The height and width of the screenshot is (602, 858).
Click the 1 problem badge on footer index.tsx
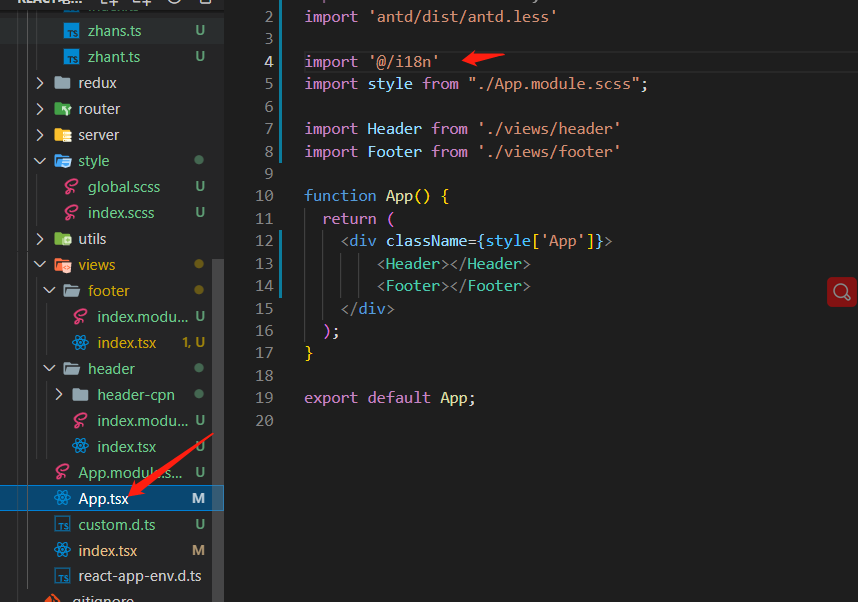click(187, 343)
